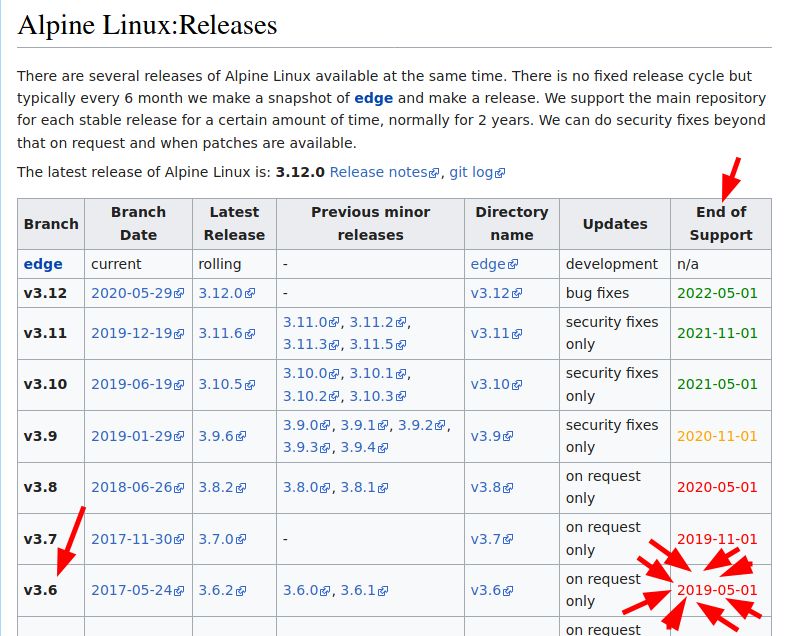Open the 3.6.1 previous release link
This screenshot has height=636, width=786.
[364, 590]
